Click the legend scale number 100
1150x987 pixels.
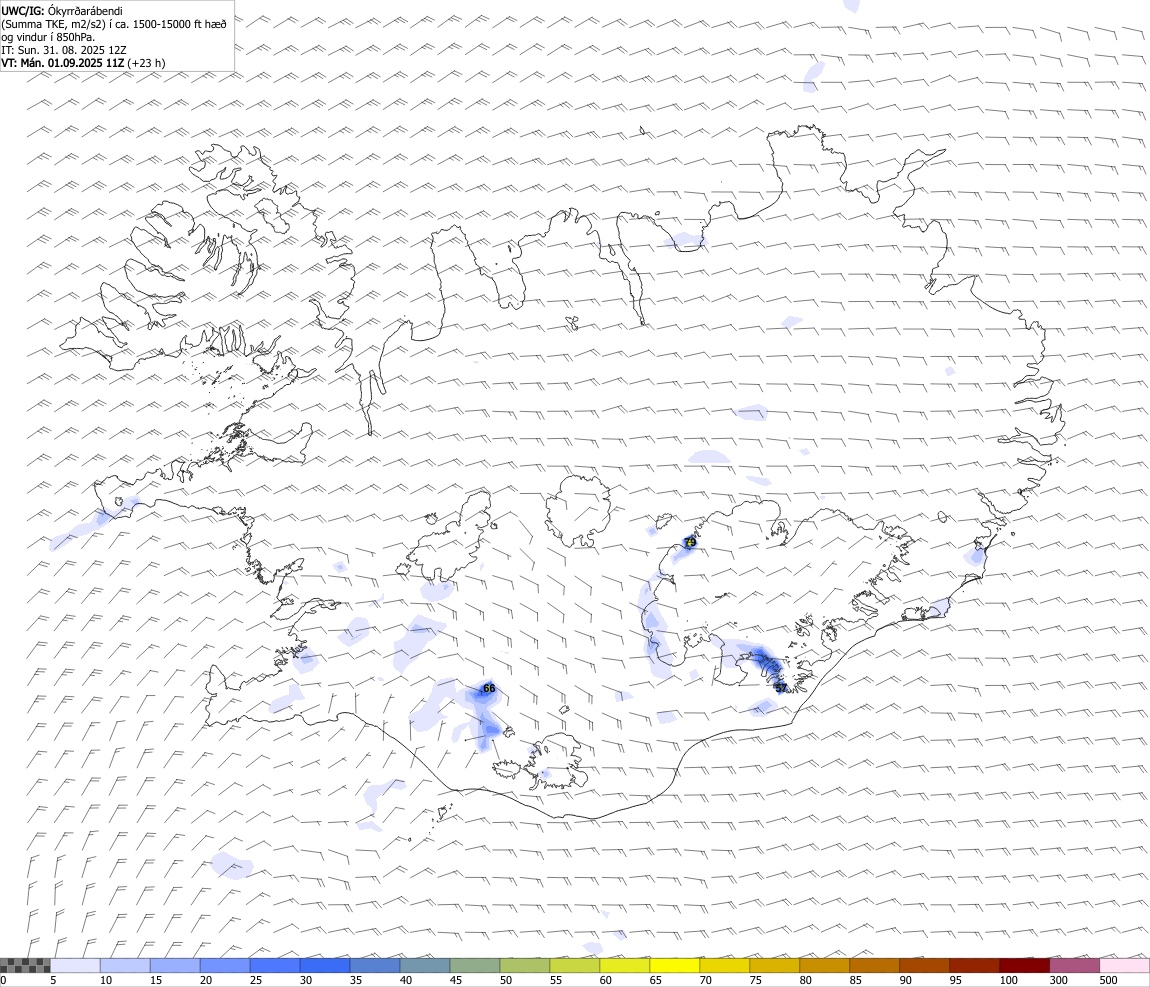[1008, 980]
